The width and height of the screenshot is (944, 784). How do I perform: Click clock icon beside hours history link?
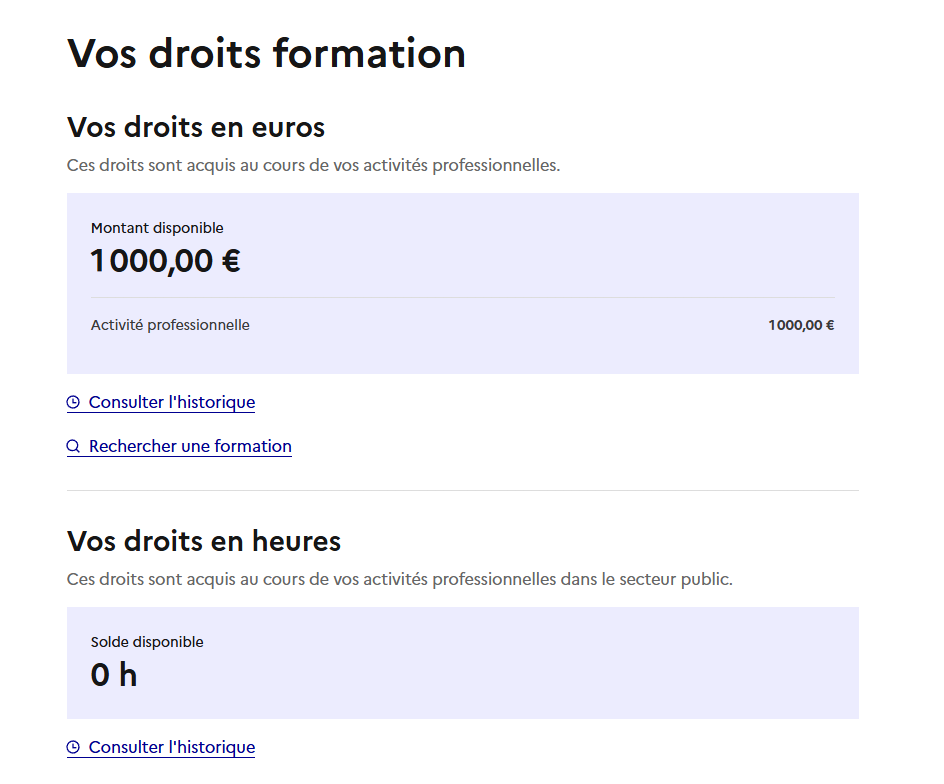tap(73, 747)
